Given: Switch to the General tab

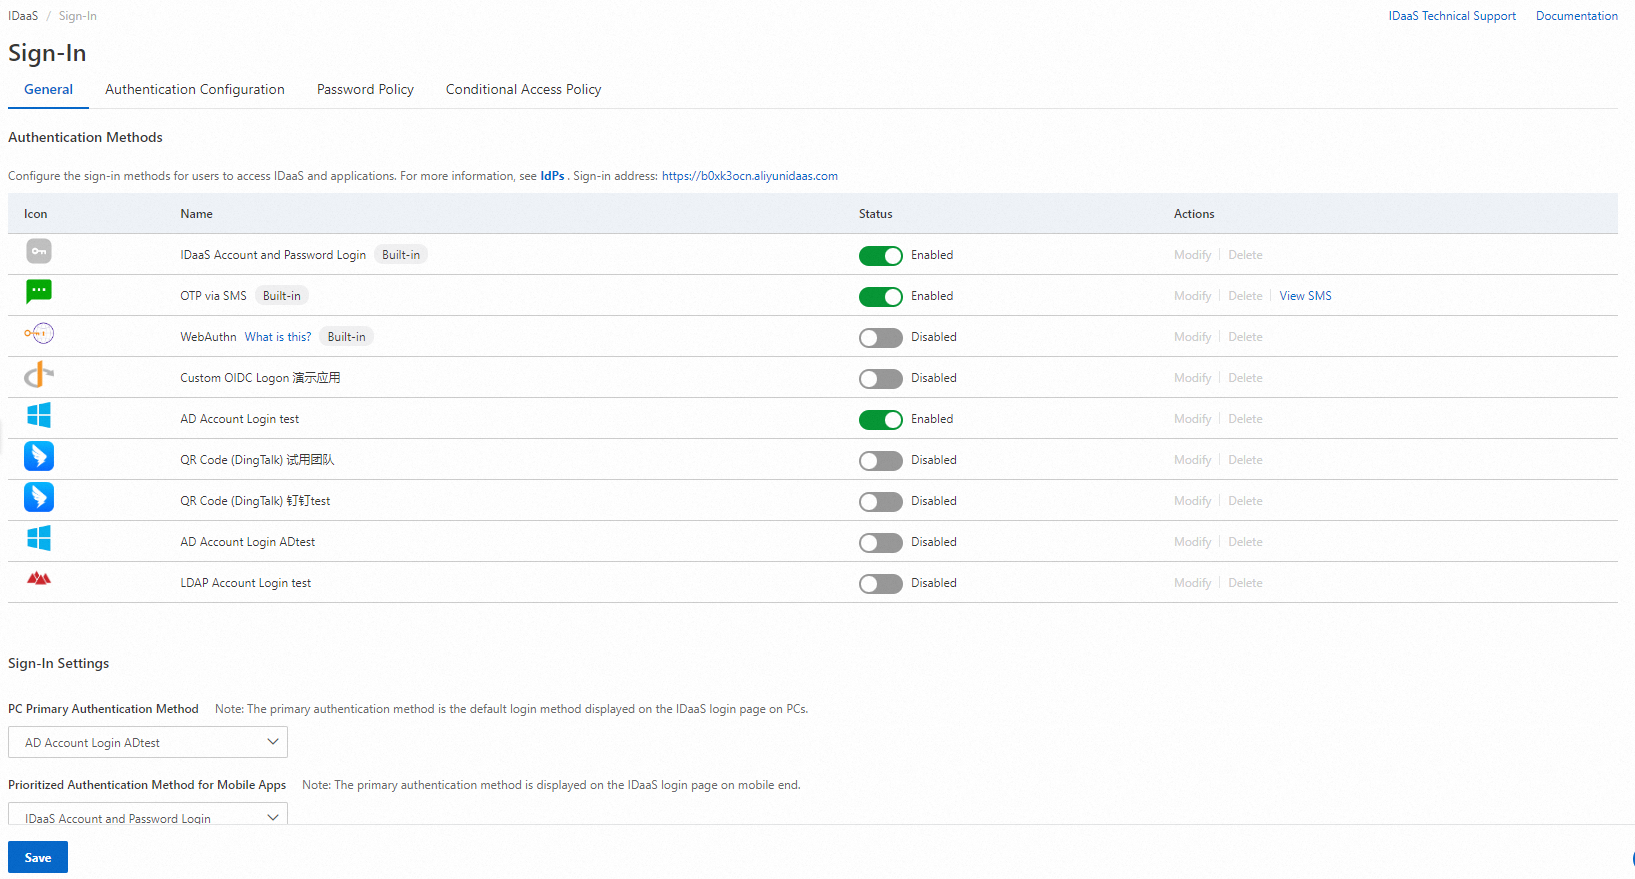Looking at the screenshot, I should pos(48,89).
